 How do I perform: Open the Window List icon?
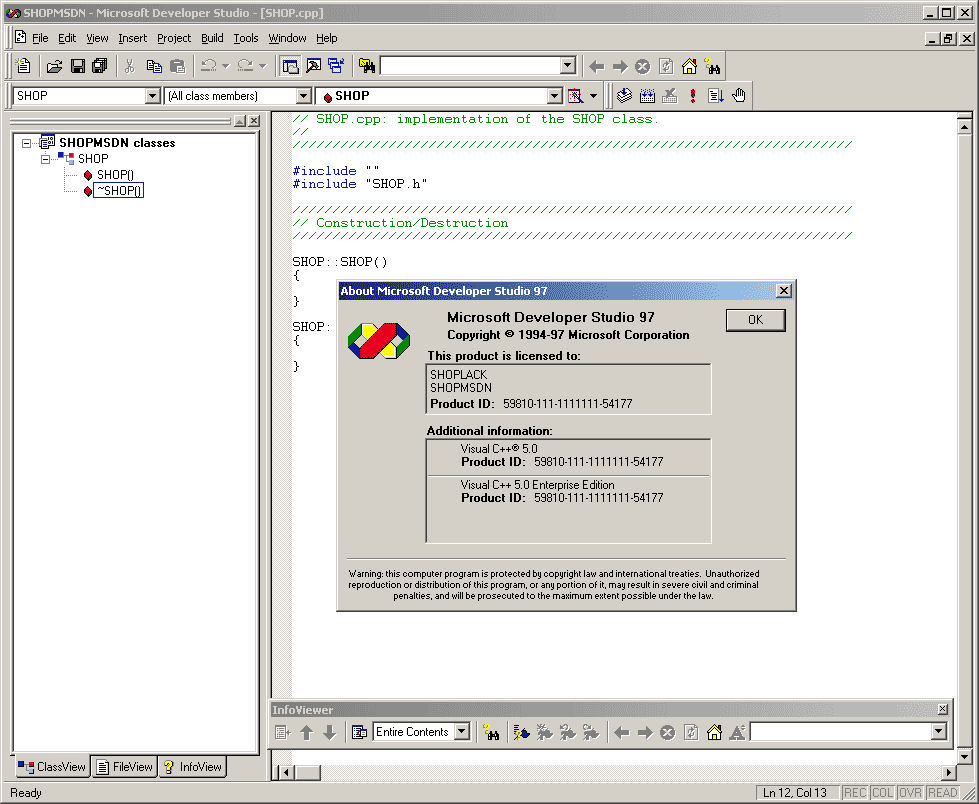click(x=336, y=66)
